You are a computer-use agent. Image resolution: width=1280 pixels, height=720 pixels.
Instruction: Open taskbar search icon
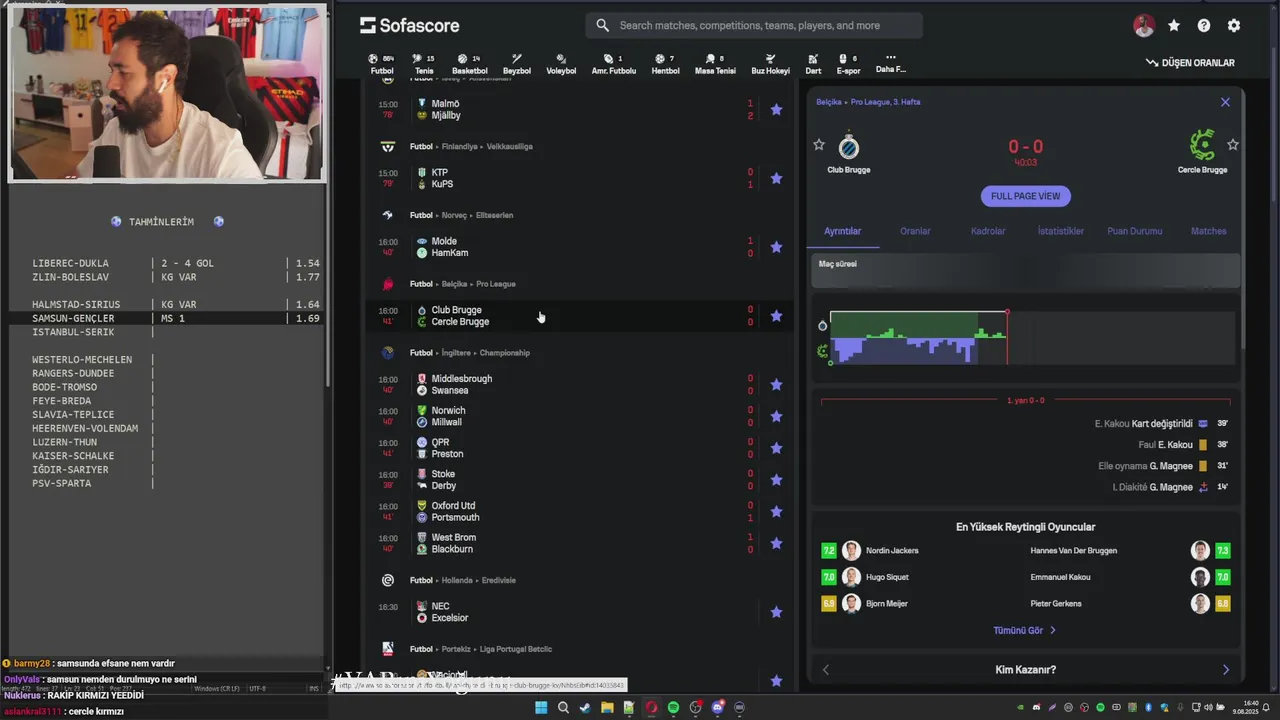pyautogui.click(x=563, y=708)
